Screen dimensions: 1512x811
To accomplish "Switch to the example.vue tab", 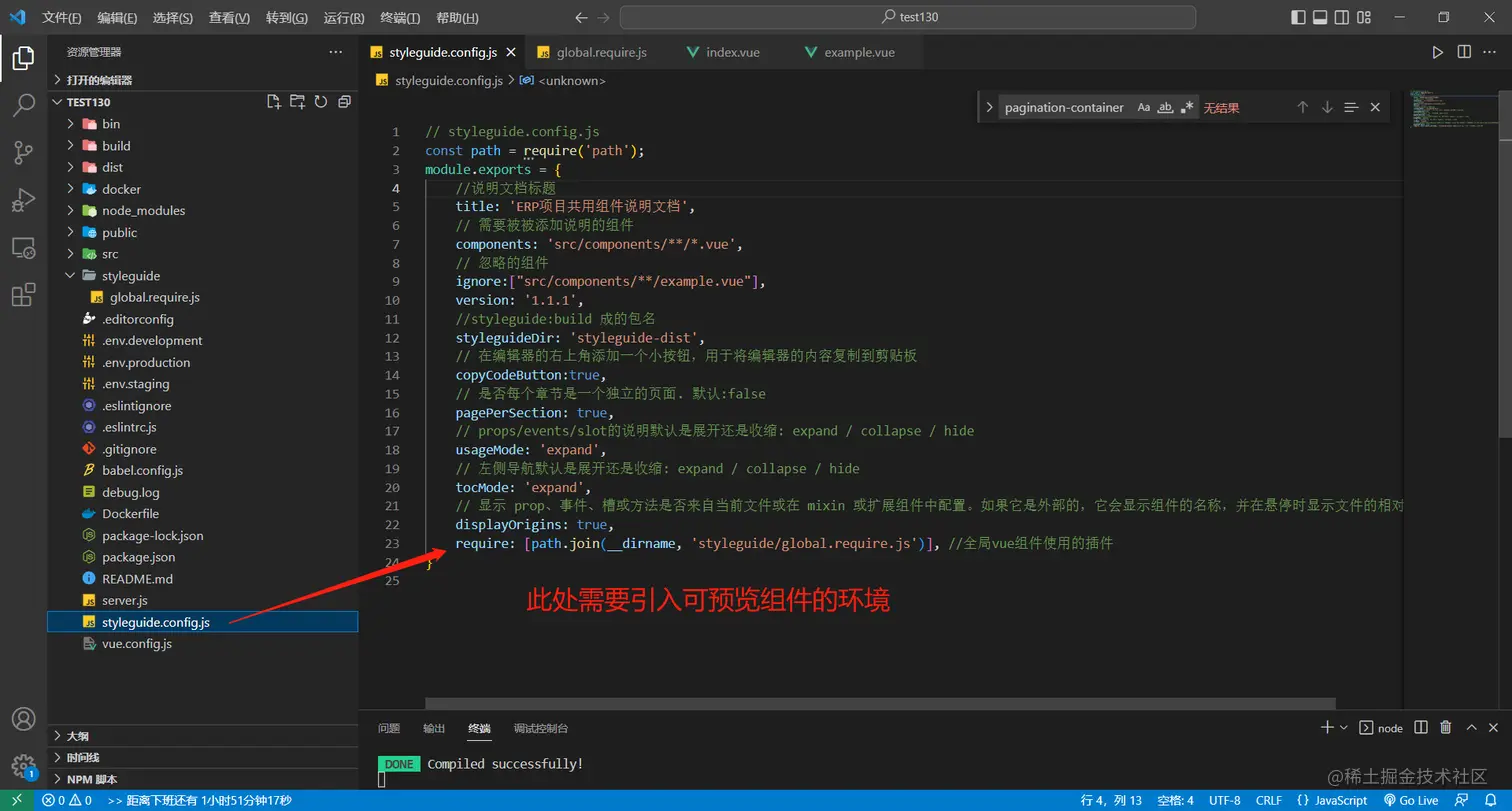I will [858, 52].
